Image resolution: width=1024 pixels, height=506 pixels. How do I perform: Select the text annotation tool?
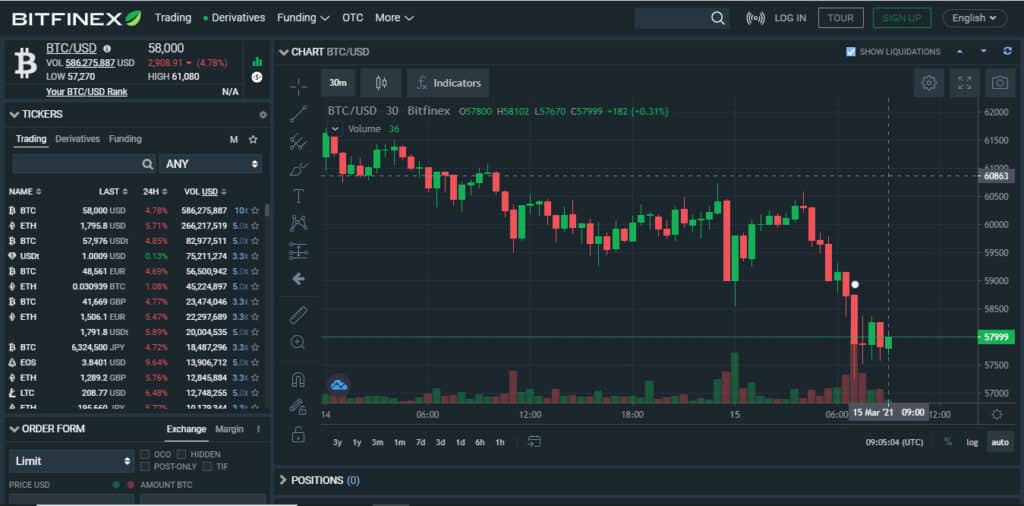[298, 196]
